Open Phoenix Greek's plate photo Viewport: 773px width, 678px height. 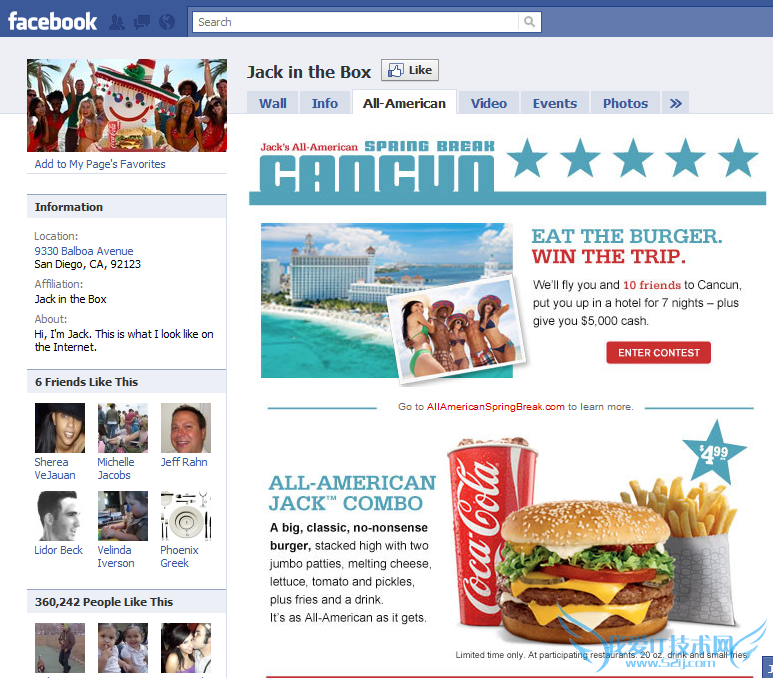tap(186, 516)
